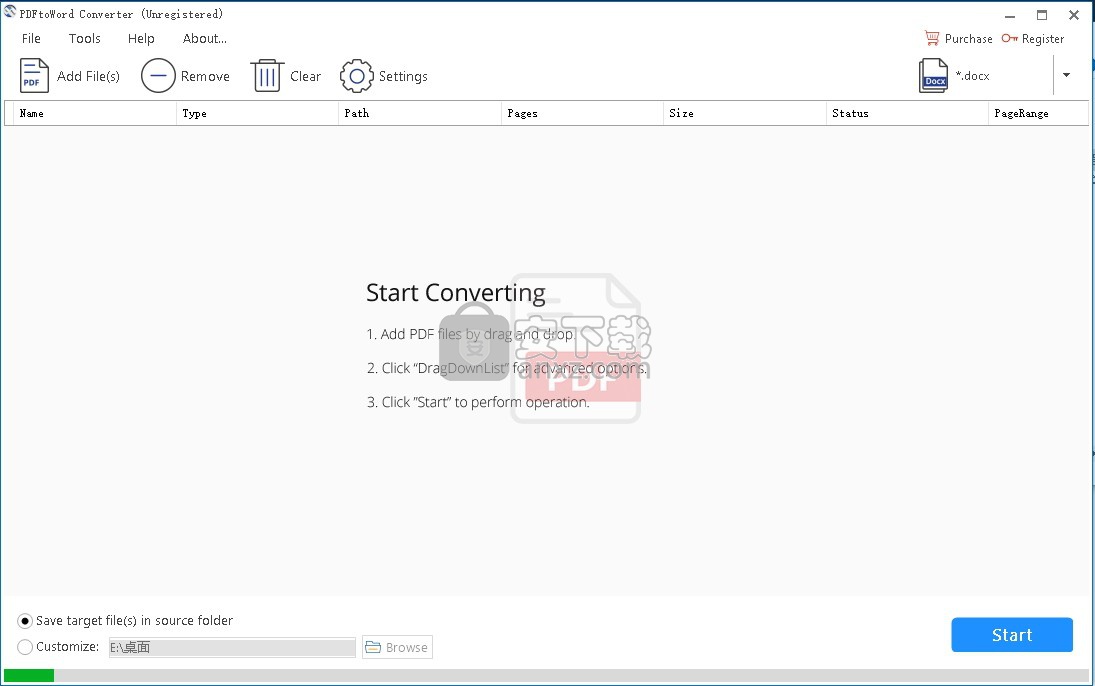Click the Remove minus-circle icon
Viewport: 1095px width, 686px height.
(x=158, y=75)
